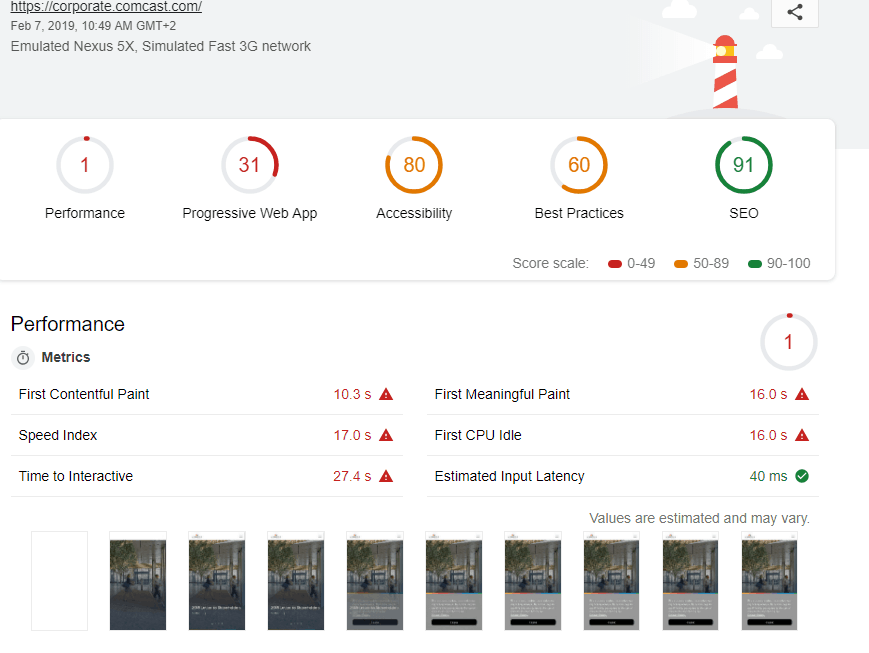Expand the First CPU Idle metric row

click(478, 435)
